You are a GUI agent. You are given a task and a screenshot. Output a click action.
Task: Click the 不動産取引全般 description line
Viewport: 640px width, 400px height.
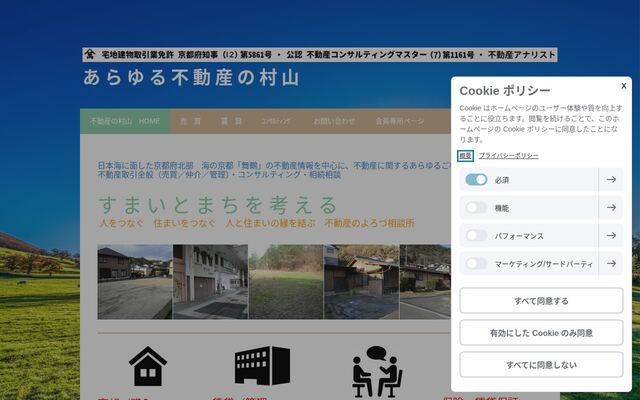(x=219, y=175)
